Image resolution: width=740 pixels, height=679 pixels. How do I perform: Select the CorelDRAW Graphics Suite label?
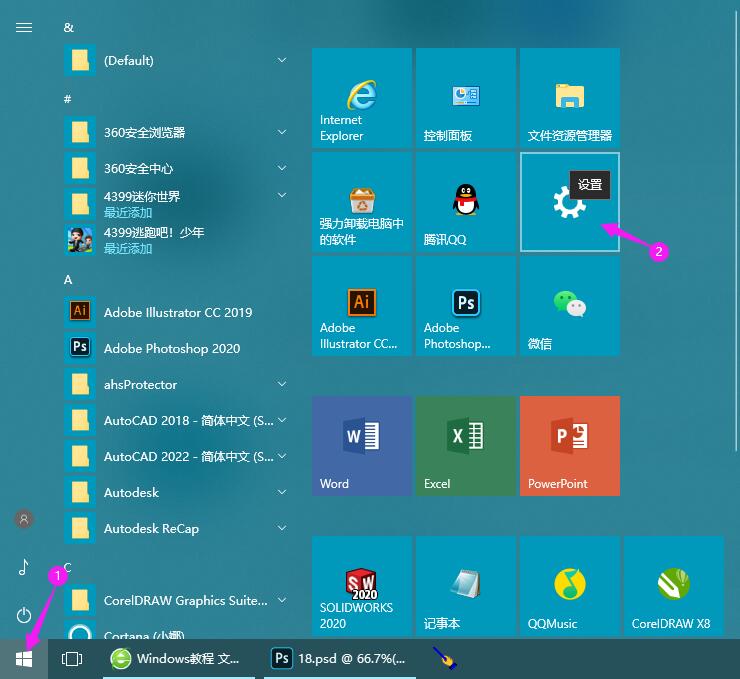pyautogui.click(x=185, y=601)
